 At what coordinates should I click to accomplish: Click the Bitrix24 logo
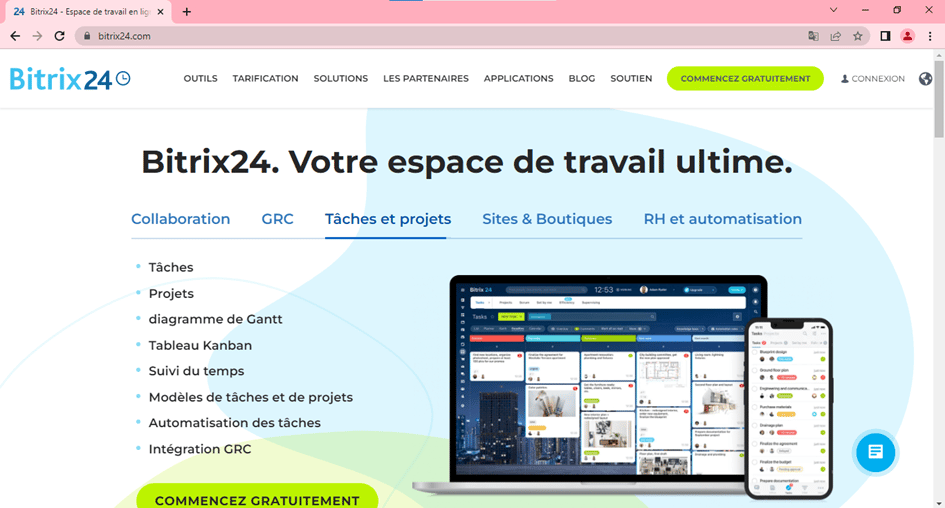coord(70,79)
